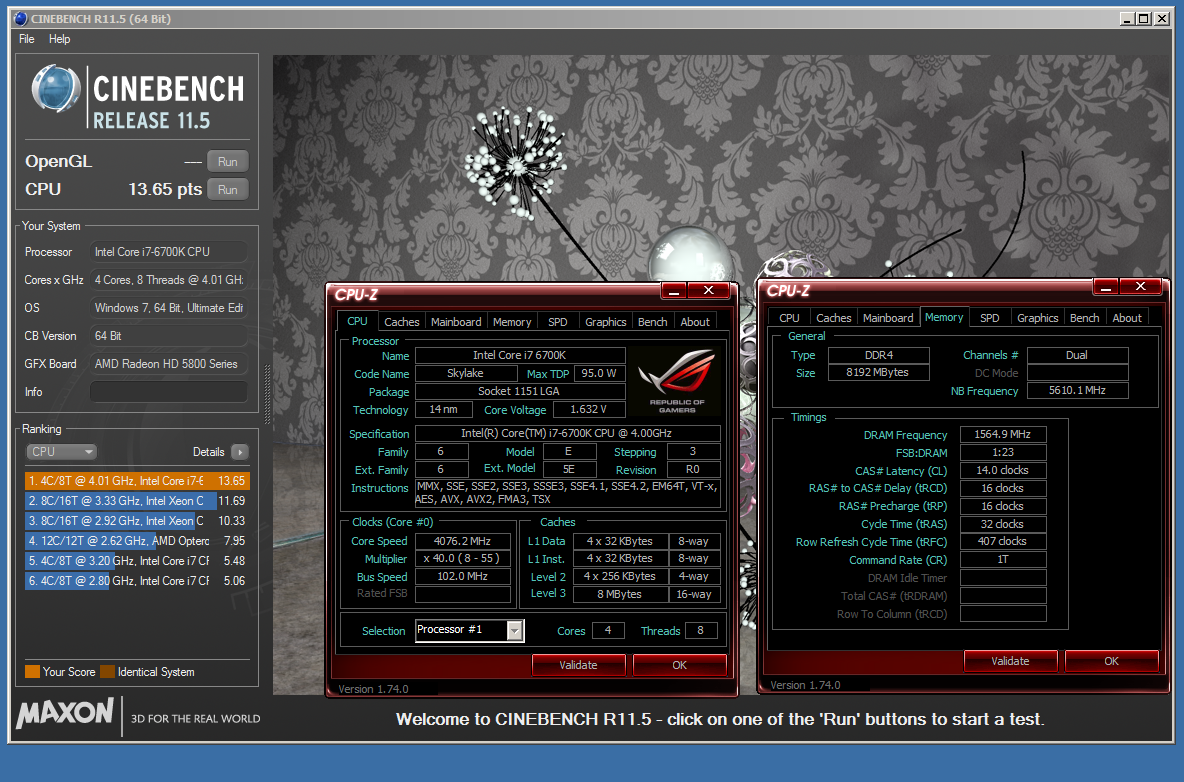Switch to SPD tab in left CPU-Z
This screenshot has width=1184, height=782.
[x=557, y=322]
